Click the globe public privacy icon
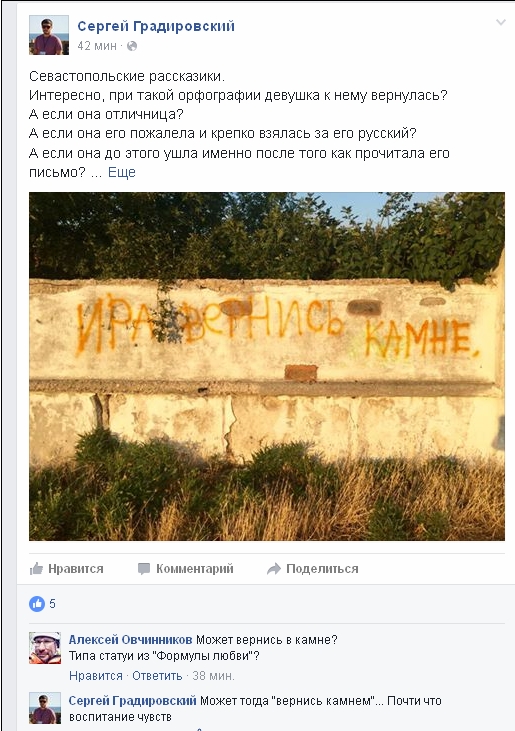 coord(132,46)
